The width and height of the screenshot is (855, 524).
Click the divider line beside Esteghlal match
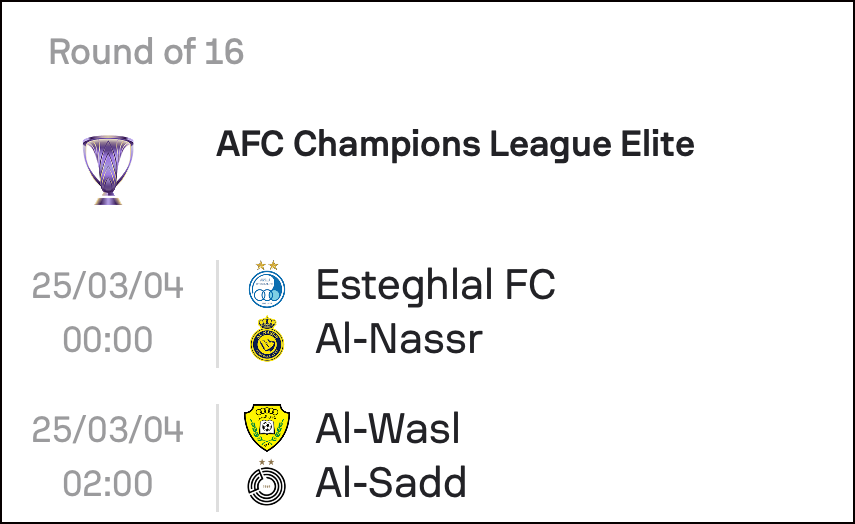[218, 314]
